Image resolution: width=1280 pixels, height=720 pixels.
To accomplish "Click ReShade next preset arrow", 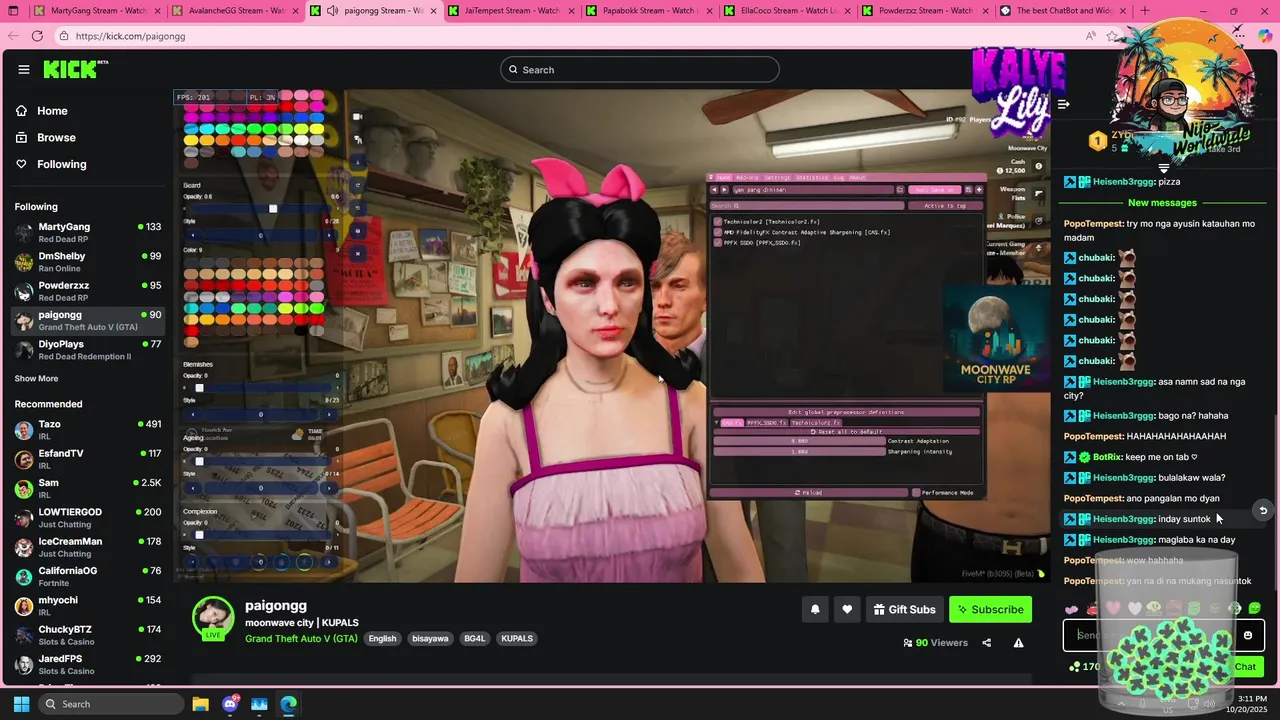I will tap(724, 190).
